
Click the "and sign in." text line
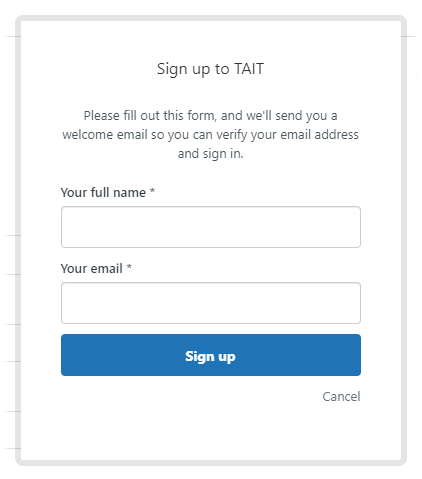(211, 154)
